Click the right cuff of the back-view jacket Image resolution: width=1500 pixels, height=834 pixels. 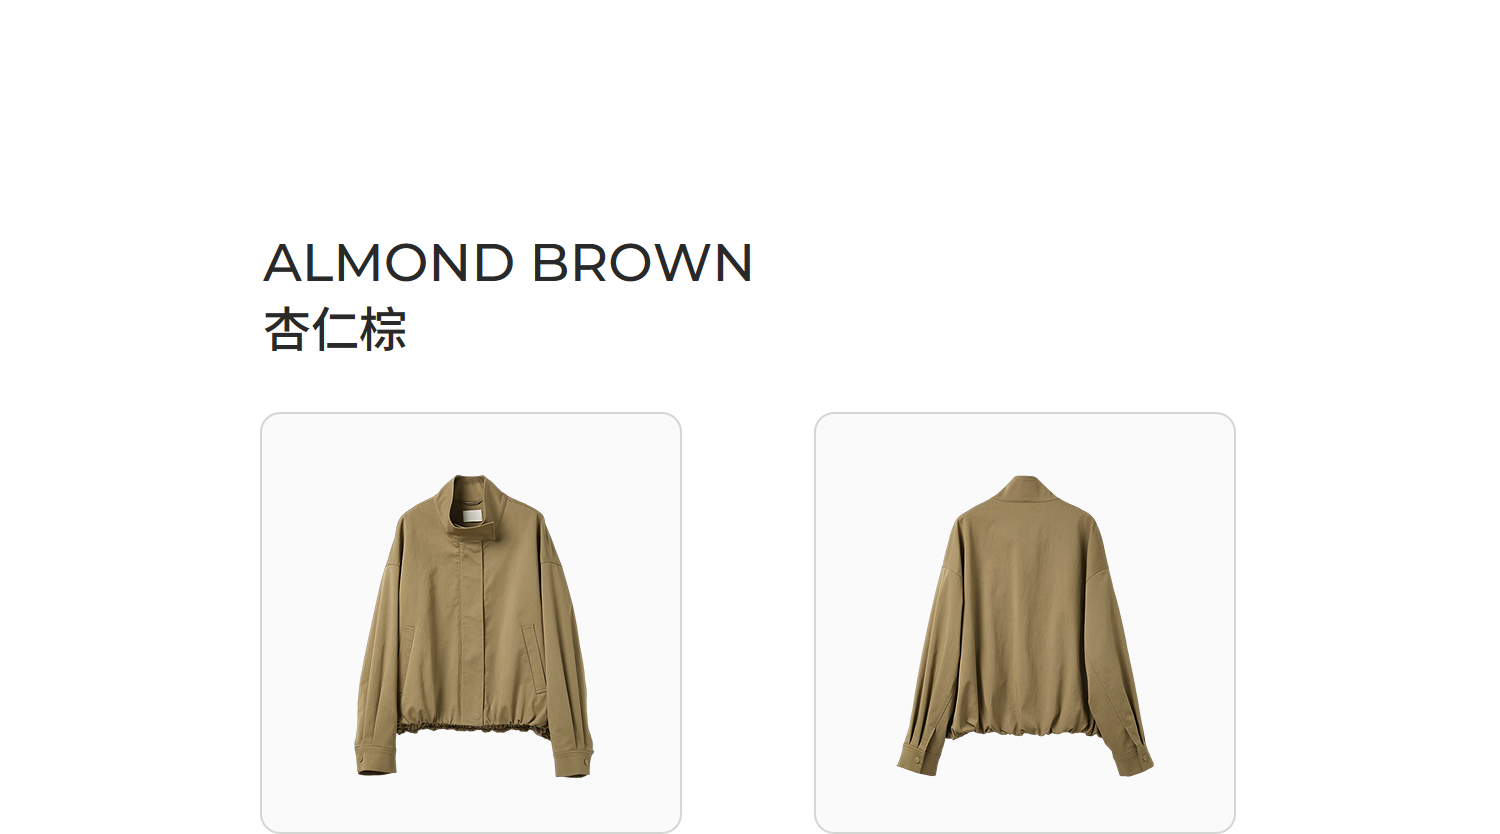[x=1132, y=755]
